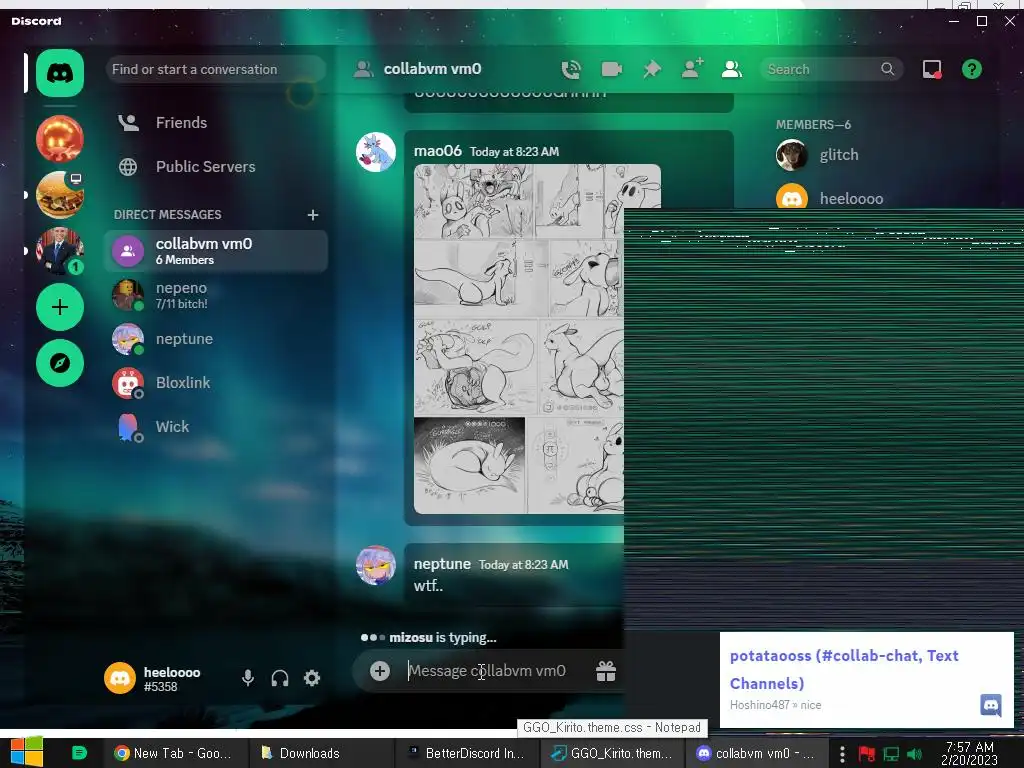
Task: Open the Friends page
Action: [x=216, y=123]
